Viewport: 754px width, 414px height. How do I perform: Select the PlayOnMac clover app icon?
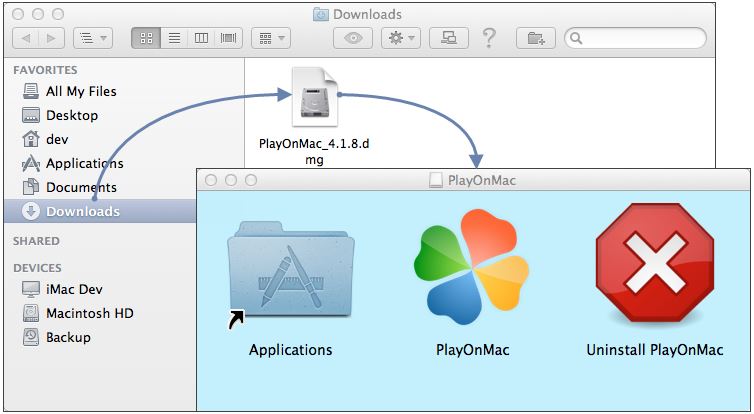pyautogui.click(x=472, y=266)
